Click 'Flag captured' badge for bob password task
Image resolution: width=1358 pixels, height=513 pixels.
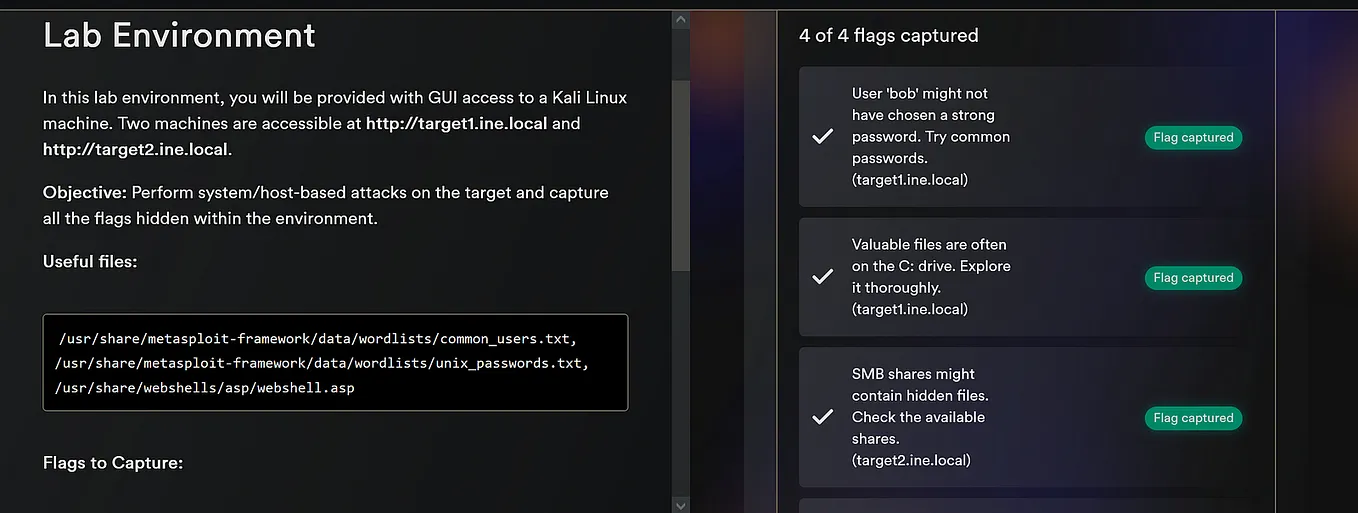[x=1193, y=137]
